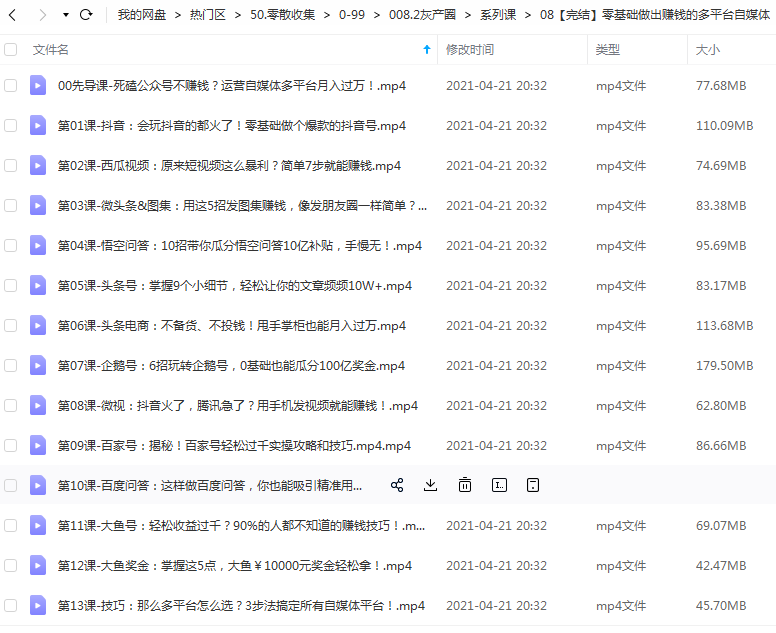Go to 0-99 breadcrumb folder
This screenshot has width=776, height=633.
(352, 15)
